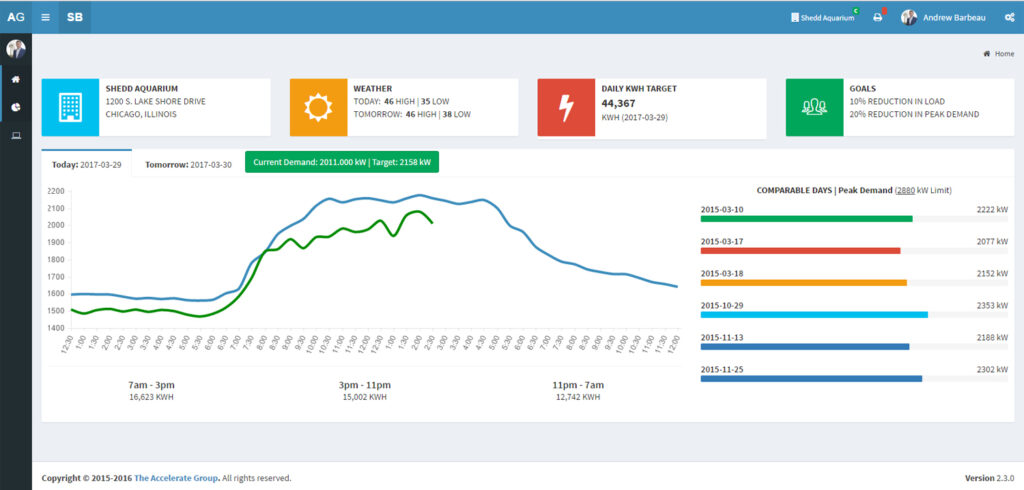Click the 2188 kW value
The image size is (1024, 490).
[992, 338]
